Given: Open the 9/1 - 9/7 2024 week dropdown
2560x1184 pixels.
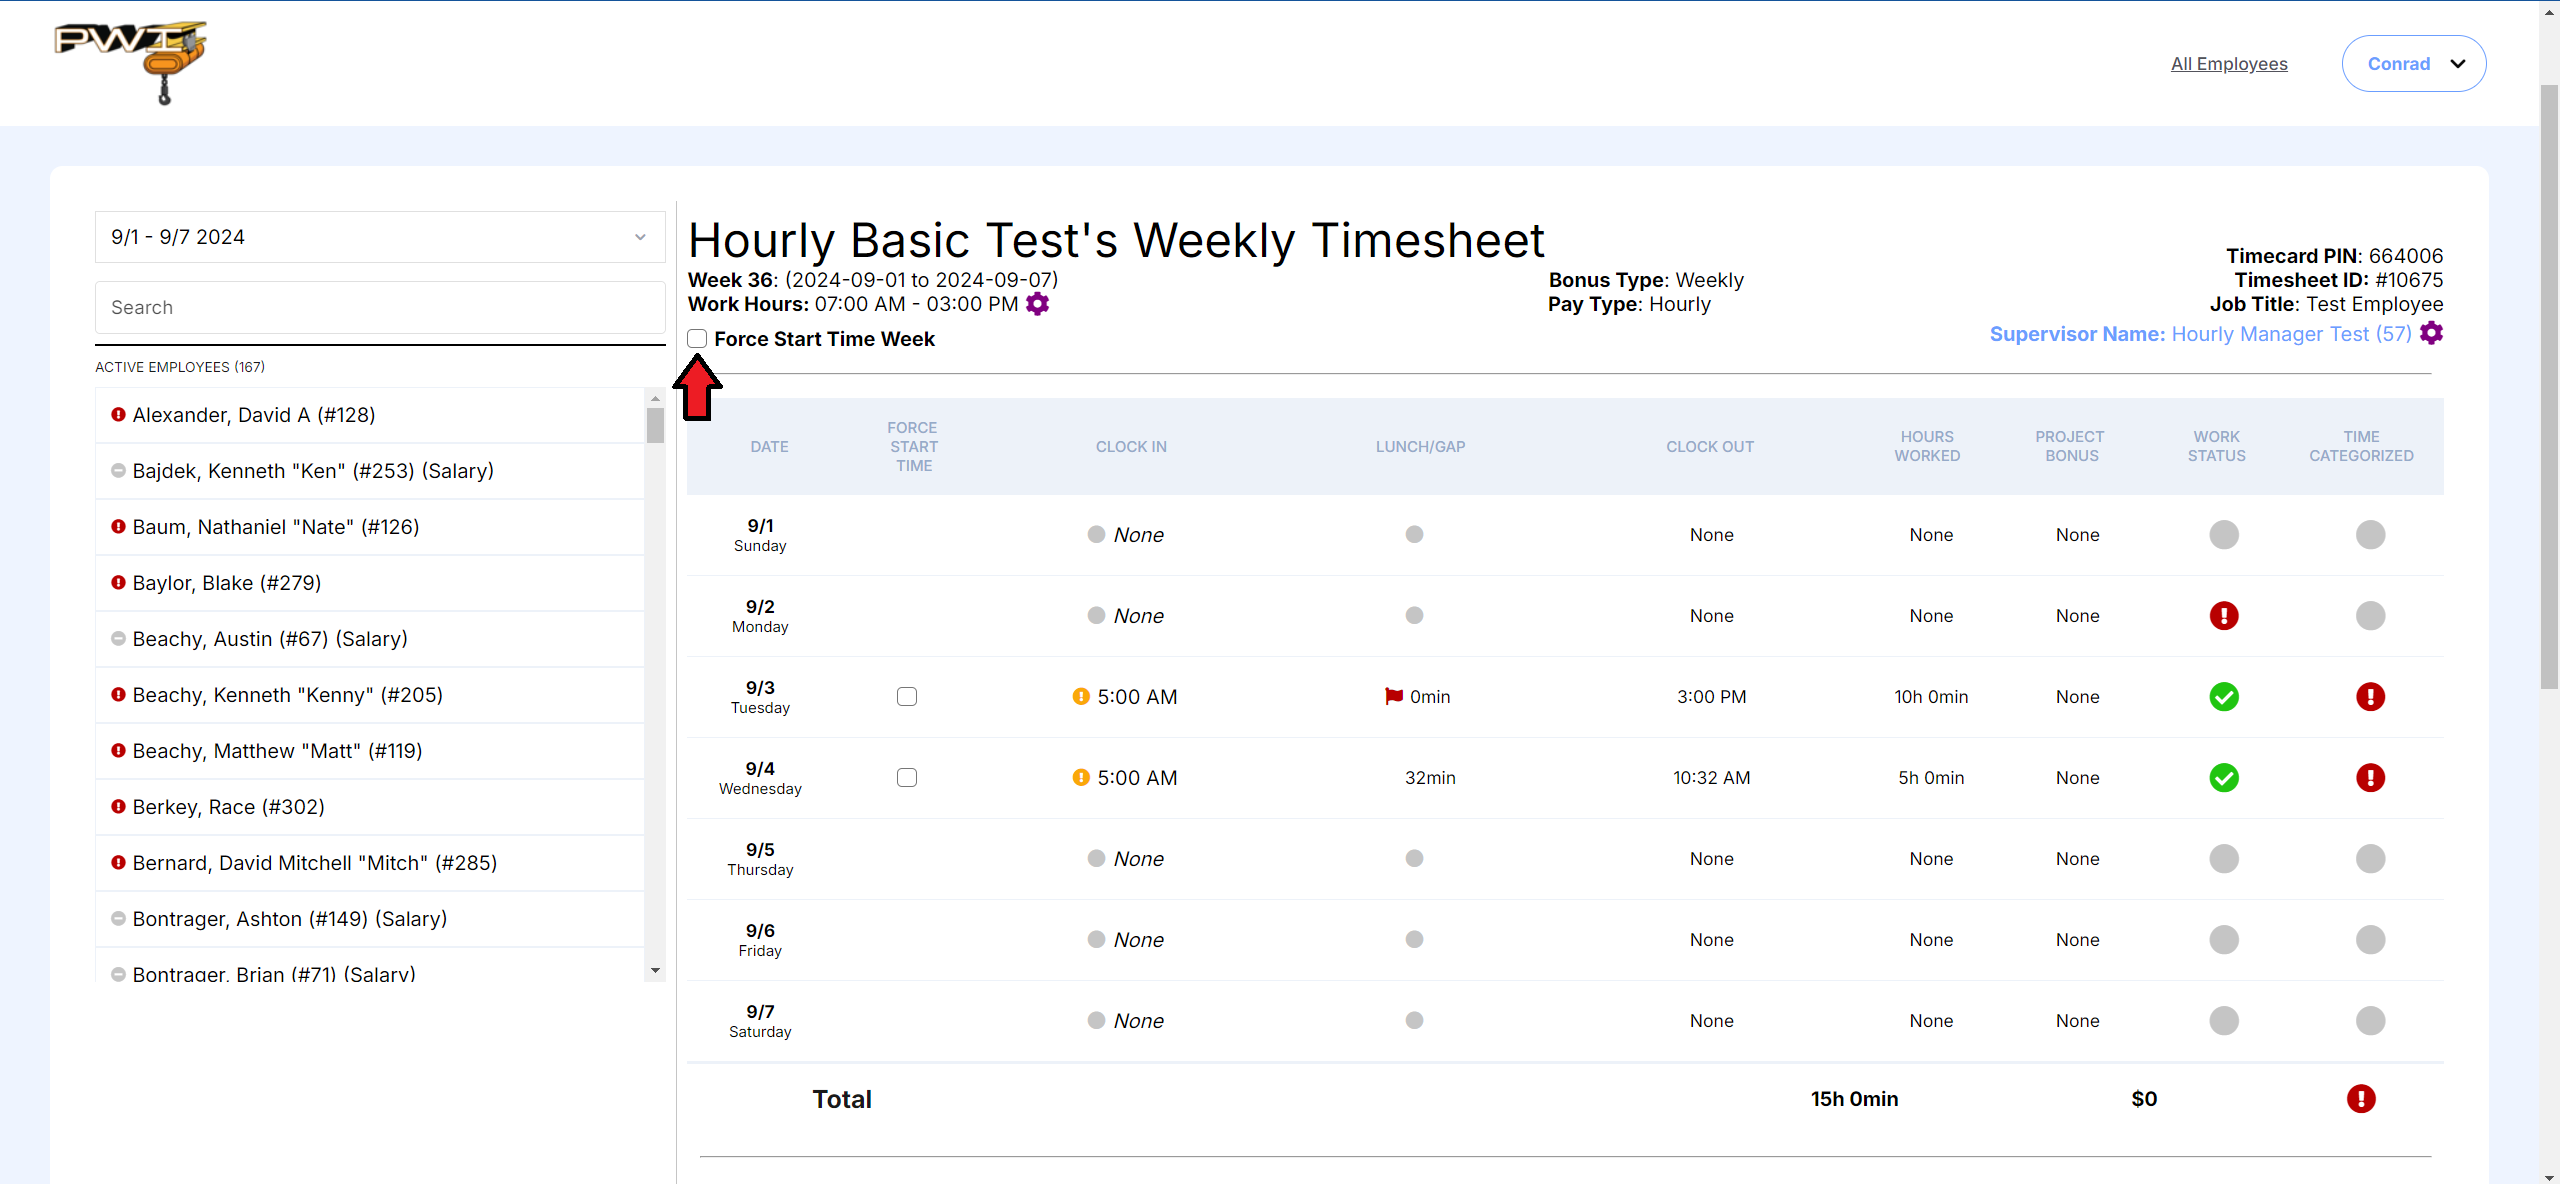Looking at the screenshot, I should click(x=380, y=237).
